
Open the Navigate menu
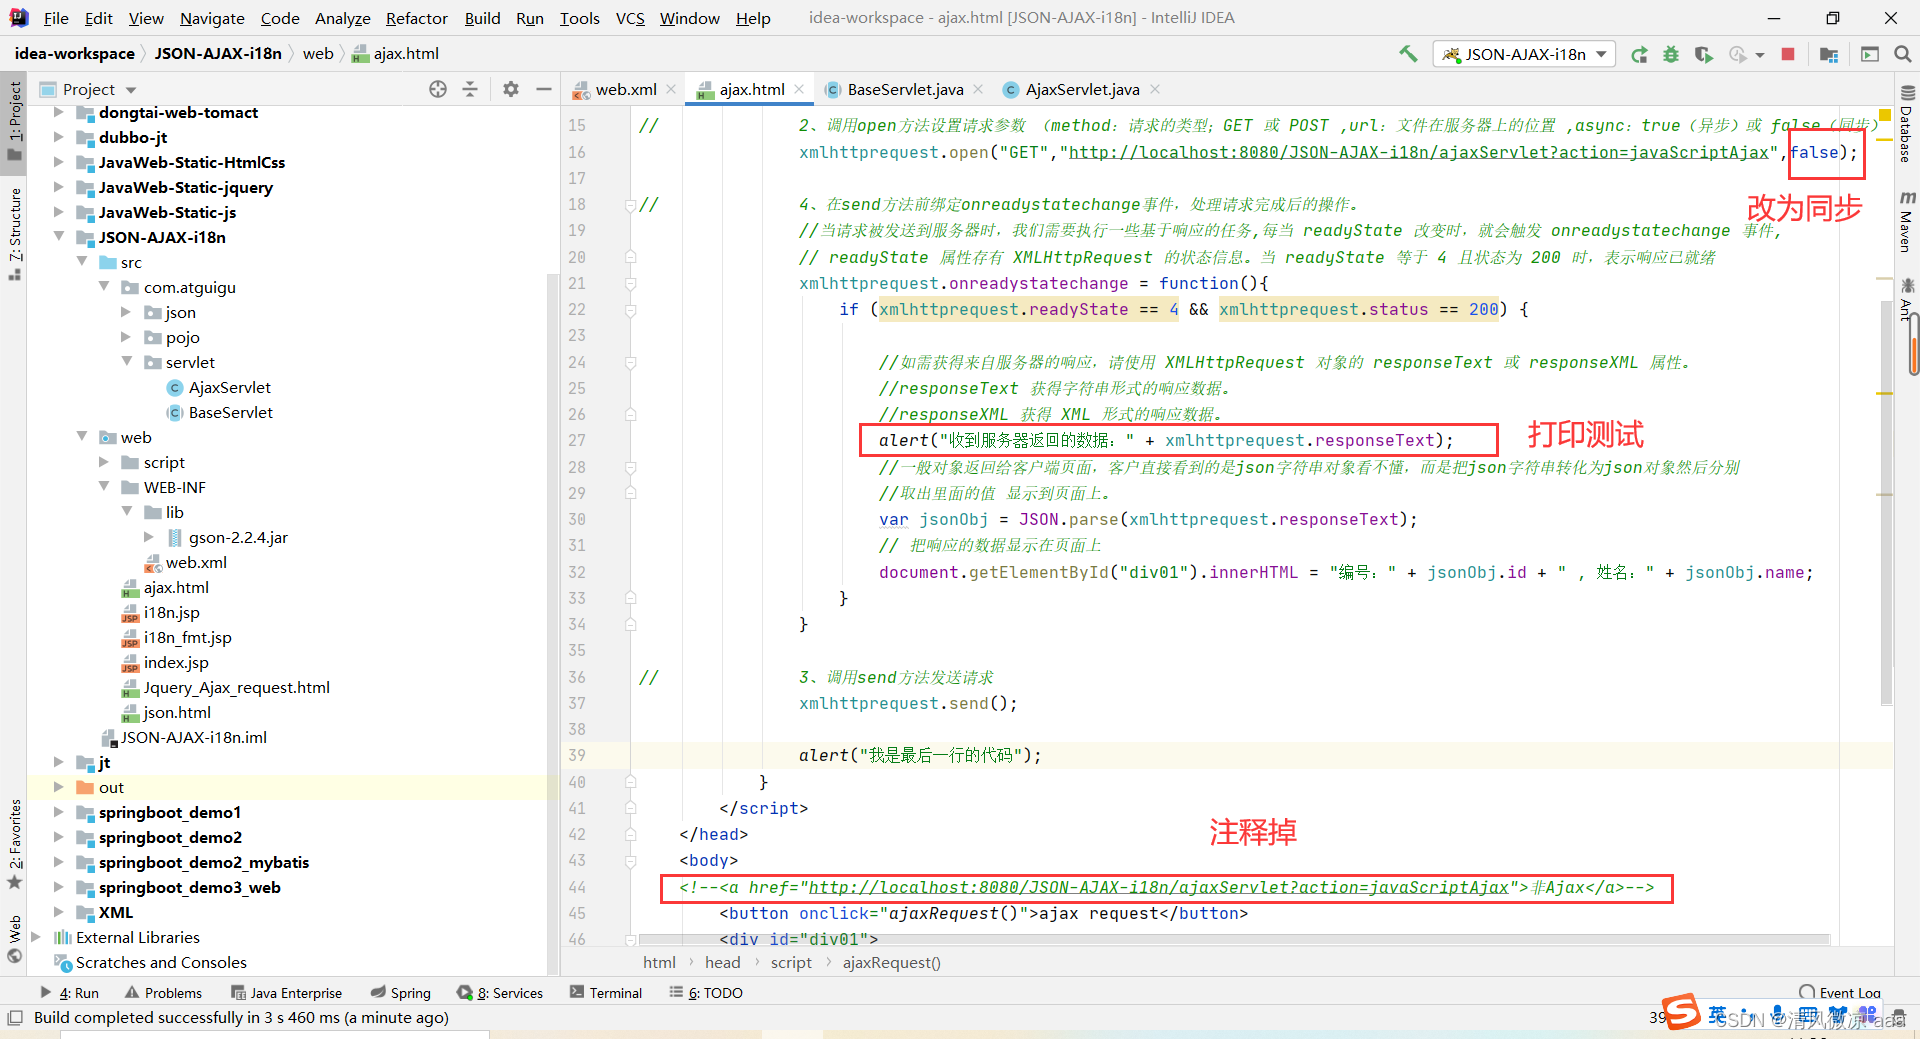coord(212,18)
